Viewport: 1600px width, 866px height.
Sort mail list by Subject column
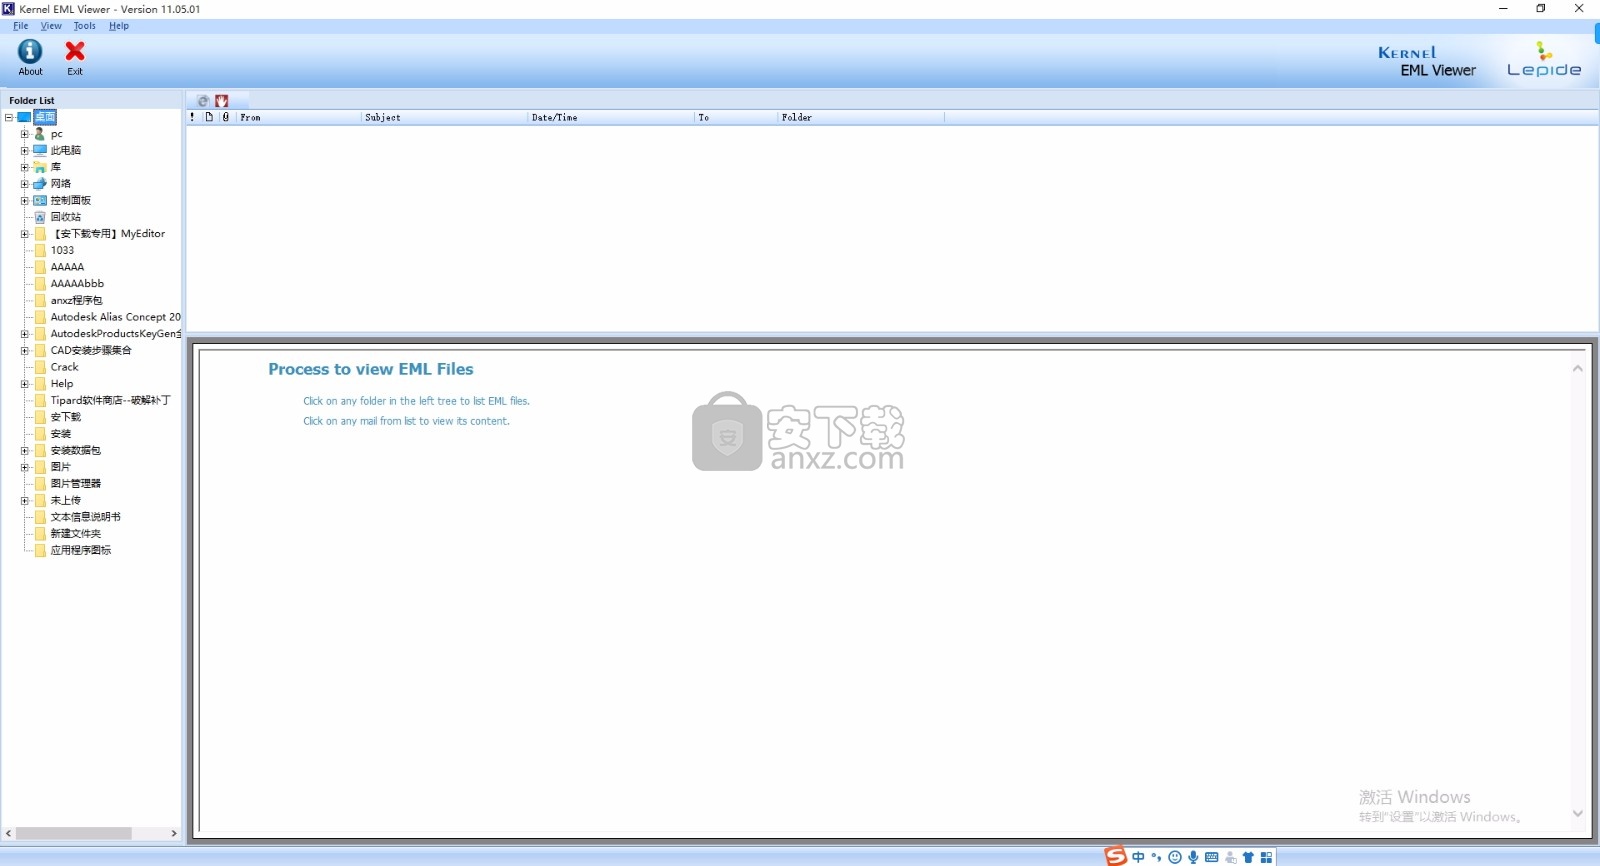pos(444,117)
